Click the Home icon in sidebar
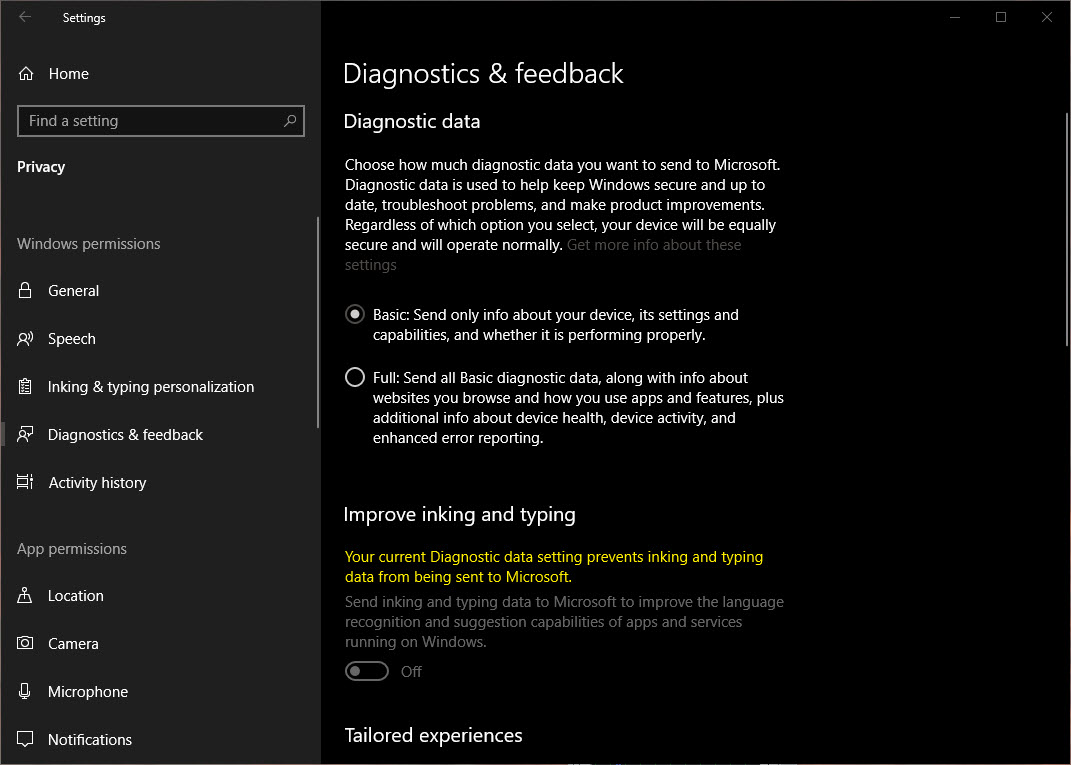 pyautogui.click(x=26, y=74)
